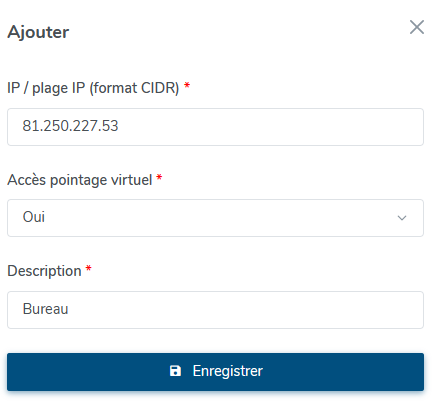The width and height of the screenshot is (433, 407).
Task: Click the empty area after Bureau in the Description box
Action: coord(245,310)
